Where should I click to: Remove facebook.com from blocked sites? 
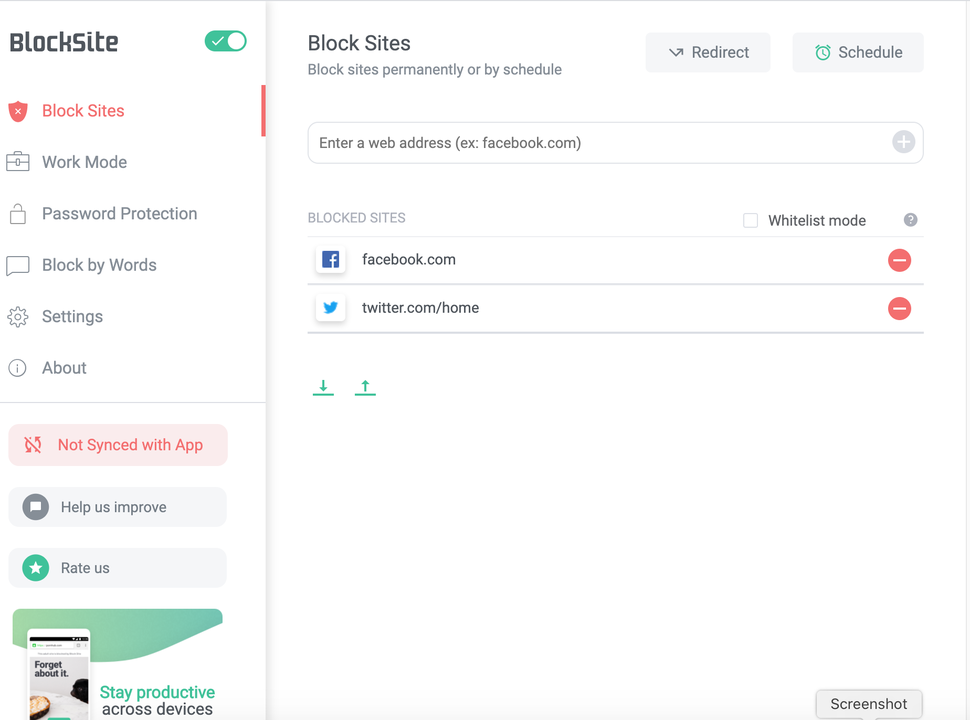899,260
